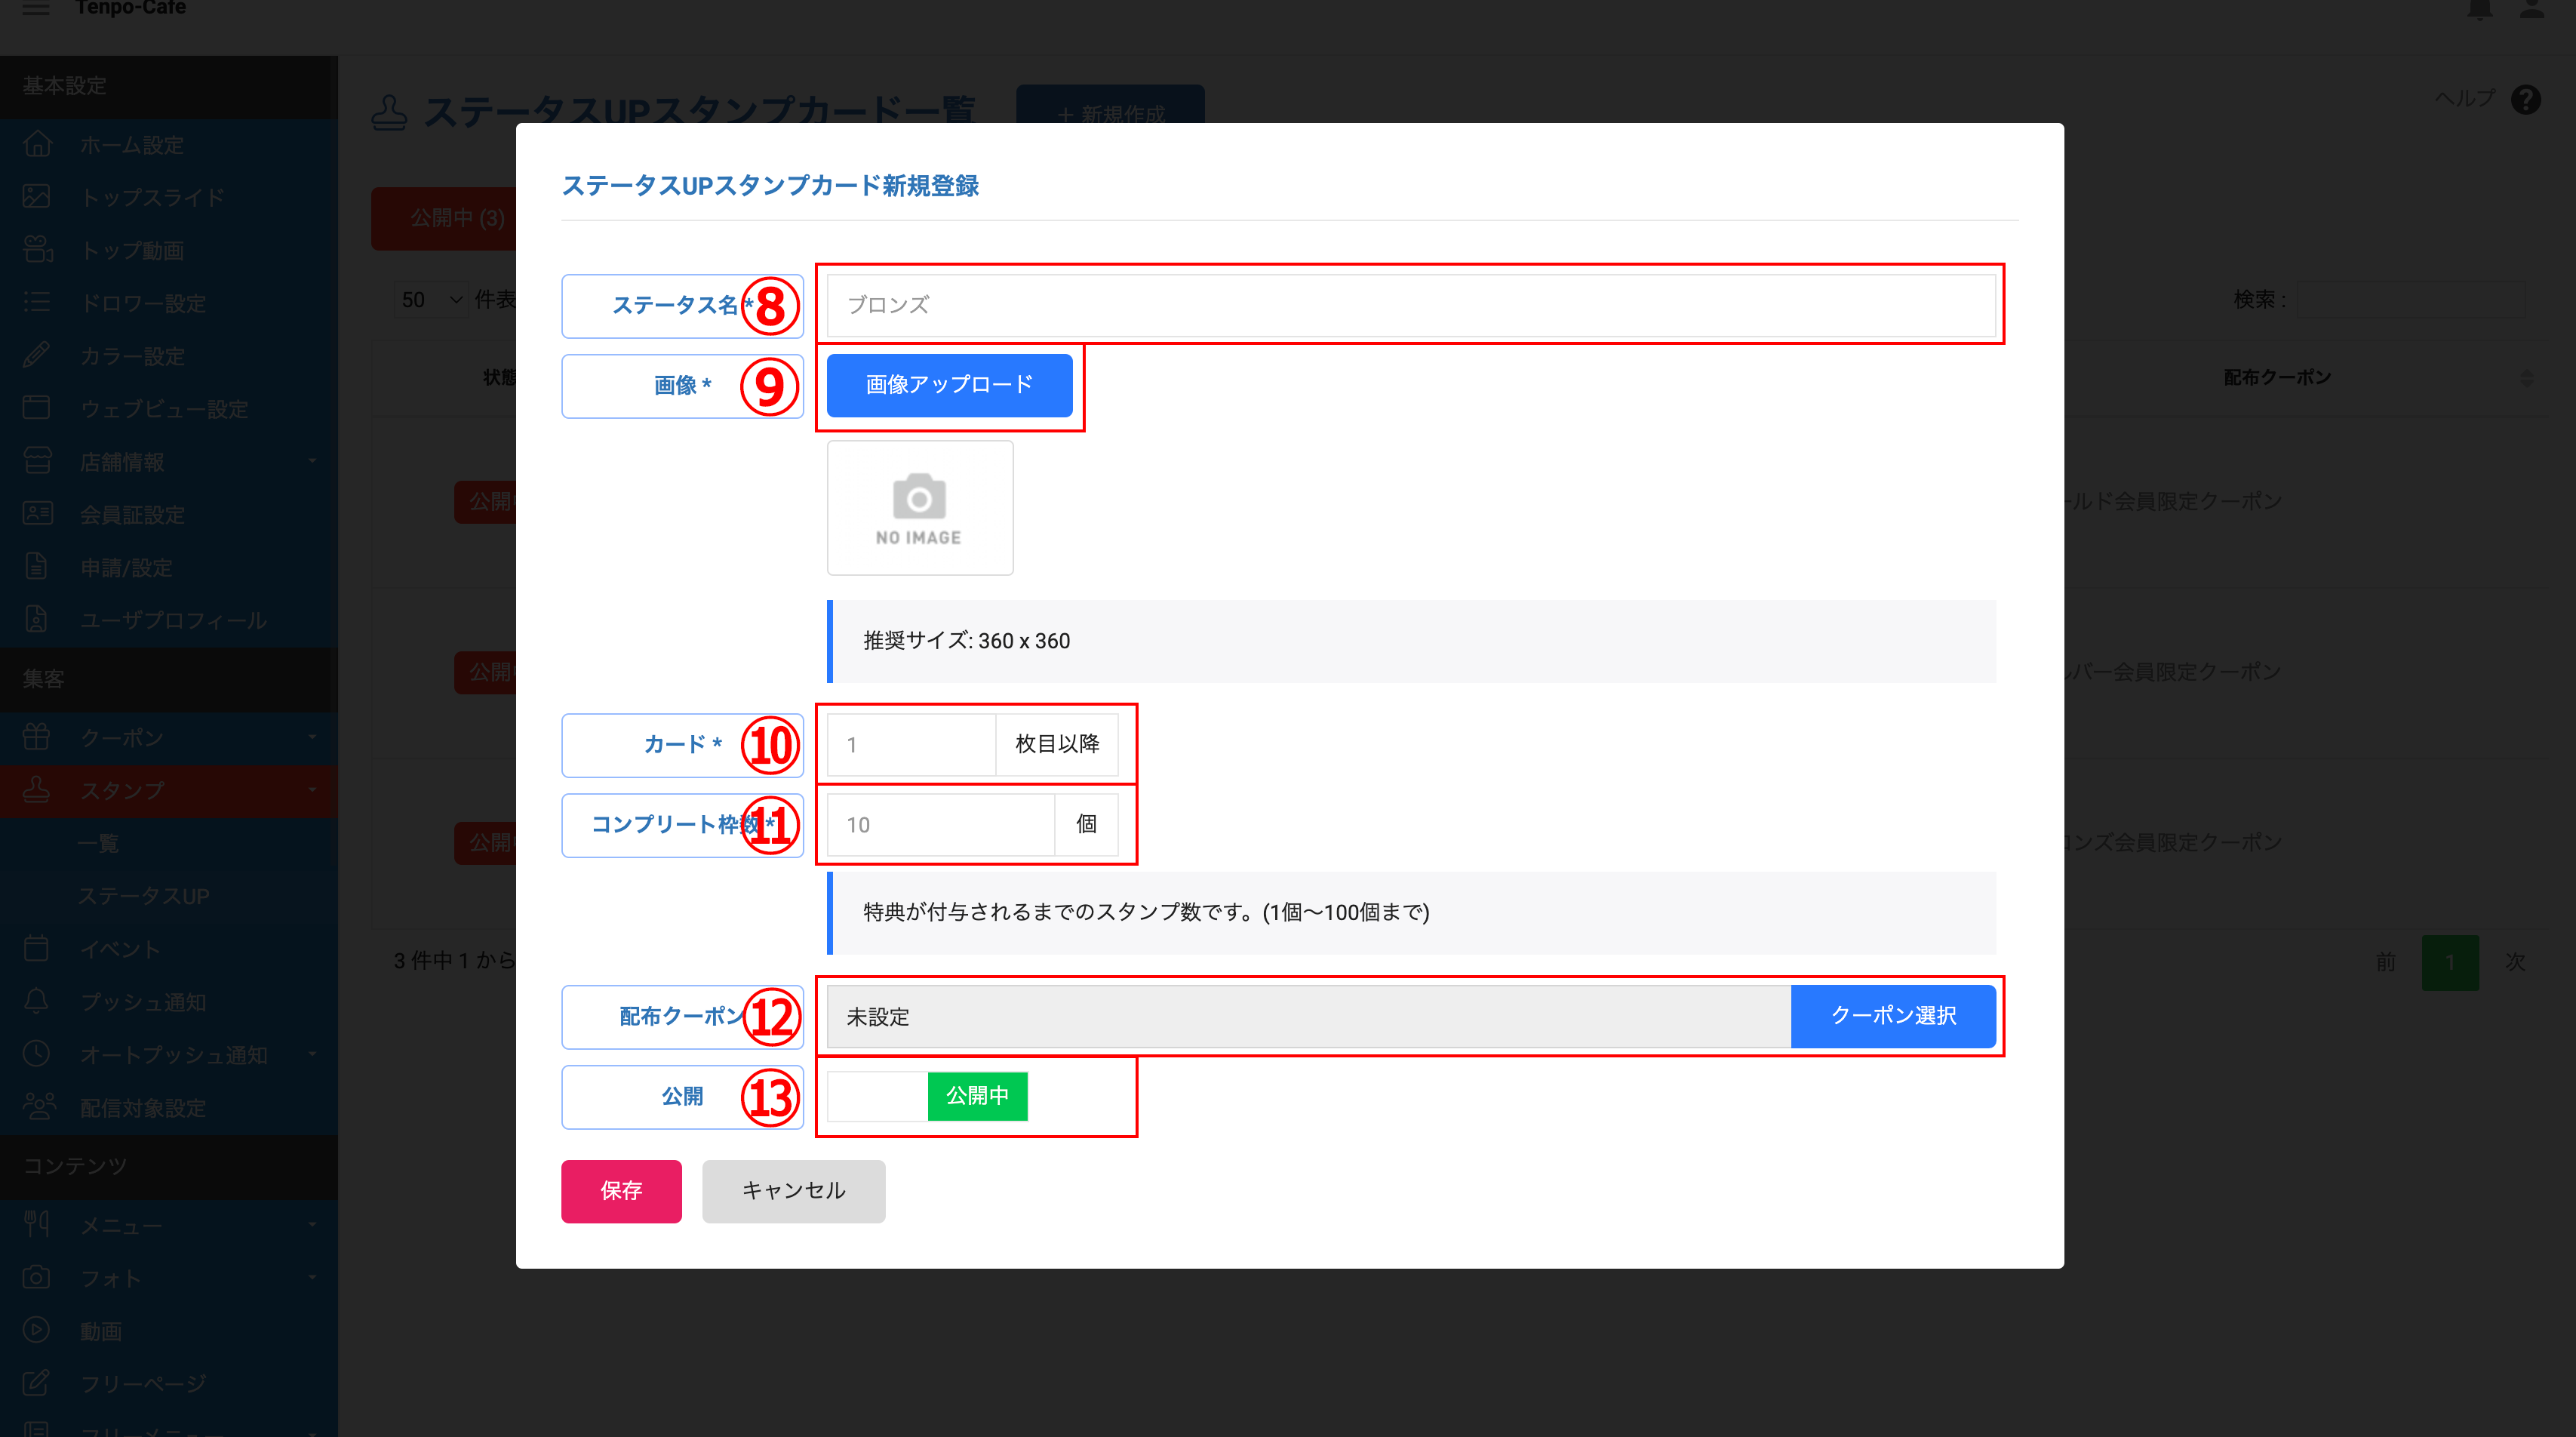
Task: Open 一覧 under スタンプ menu
Action: pyautogui.click(x=99, y=843)
